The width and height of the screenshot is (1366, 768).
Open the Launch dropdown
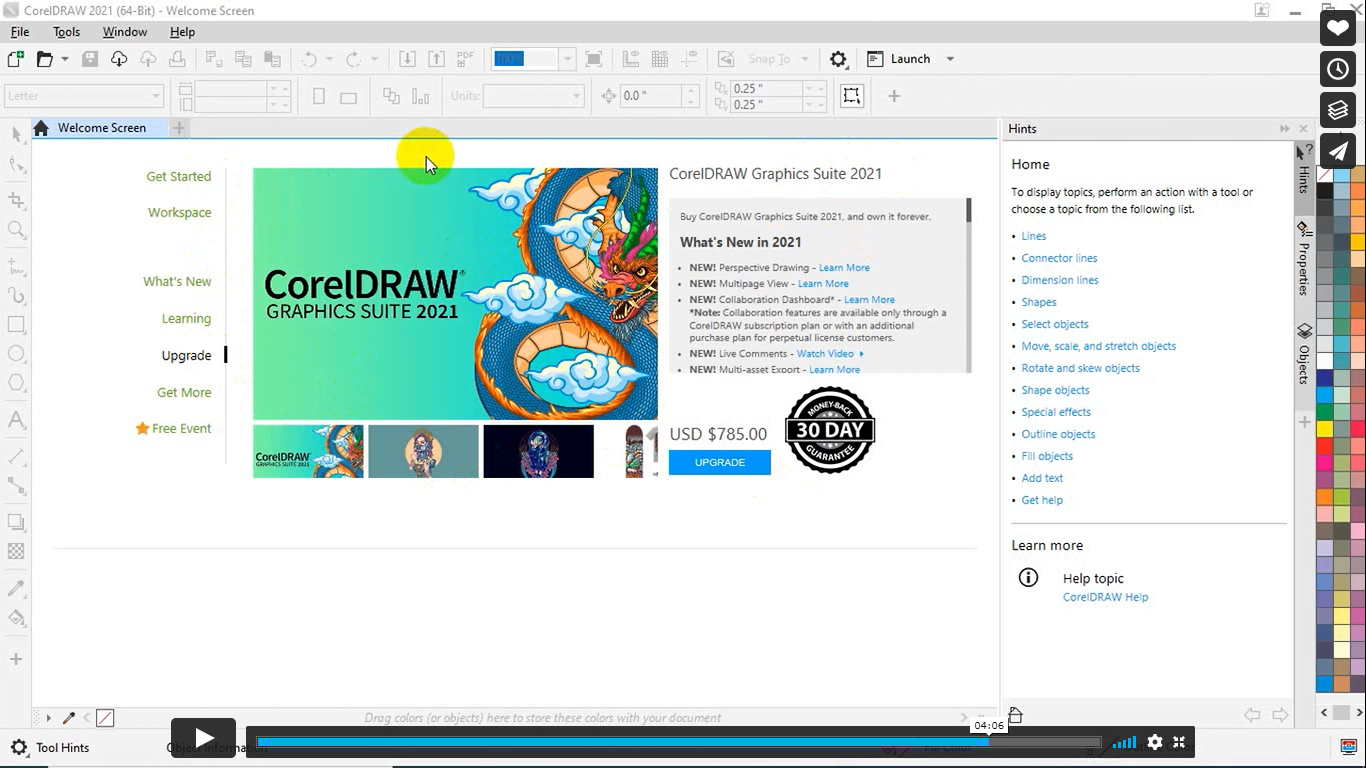[950, 59]
